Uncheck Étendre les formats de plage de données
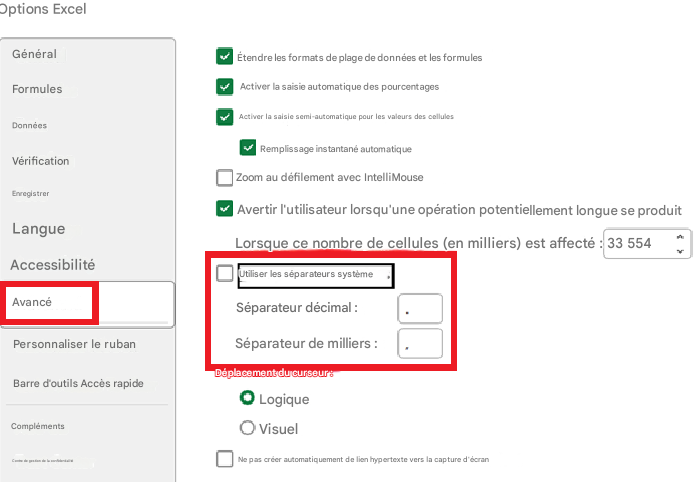Image resolution: width=698 pixels, height=482 pixels. pos(224,57)
